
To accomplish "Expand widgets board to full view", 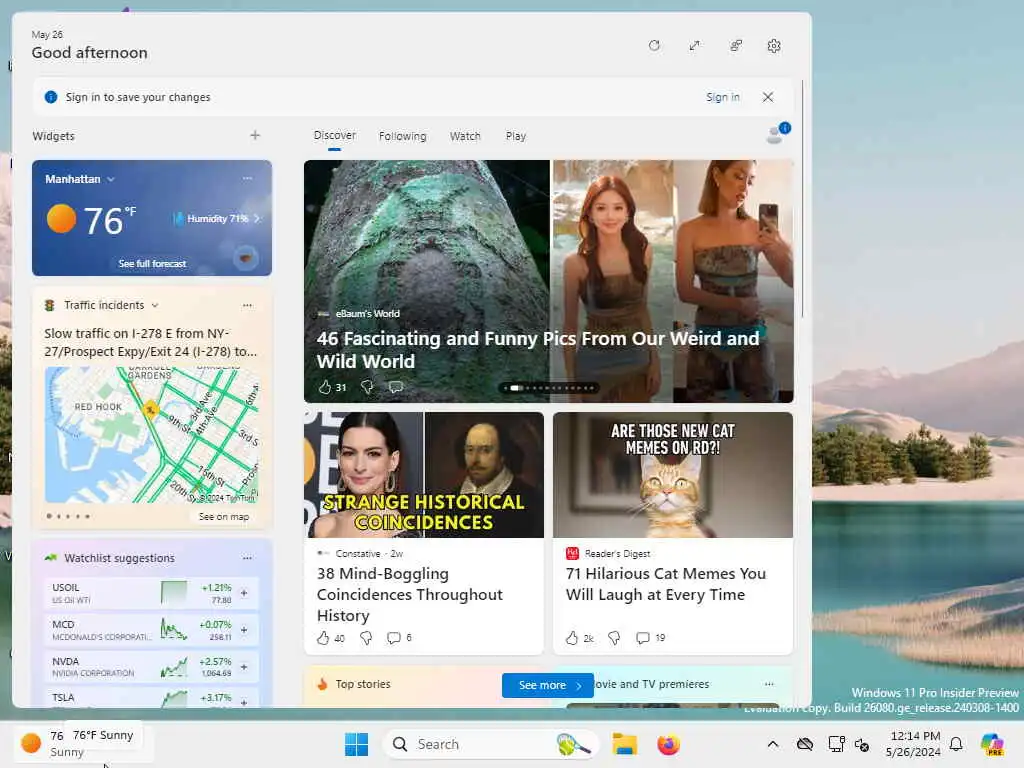I will pyautogui.click(x=694, y=46).
